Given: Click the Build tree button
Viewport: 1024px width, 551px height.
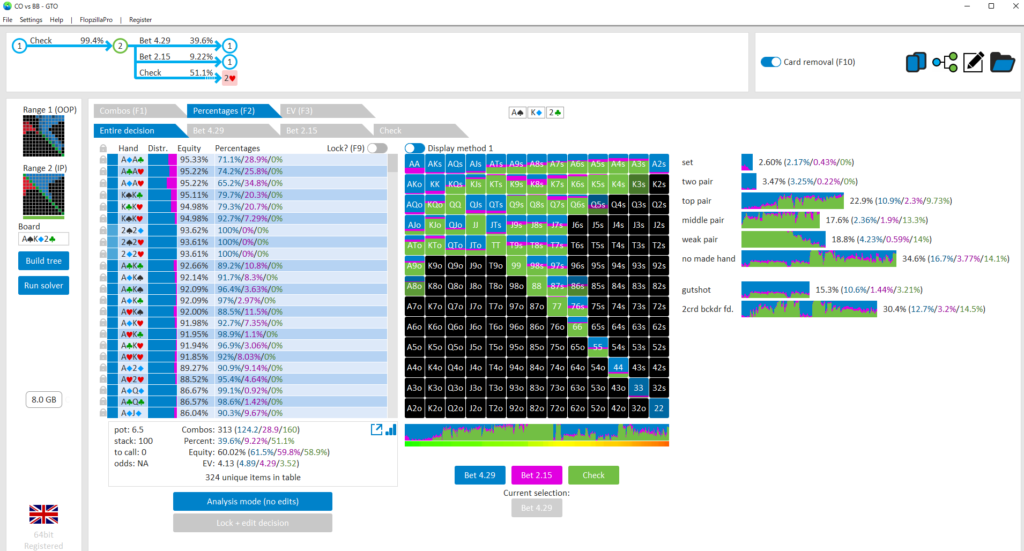Looking at the screenshot, I should 43,261.
